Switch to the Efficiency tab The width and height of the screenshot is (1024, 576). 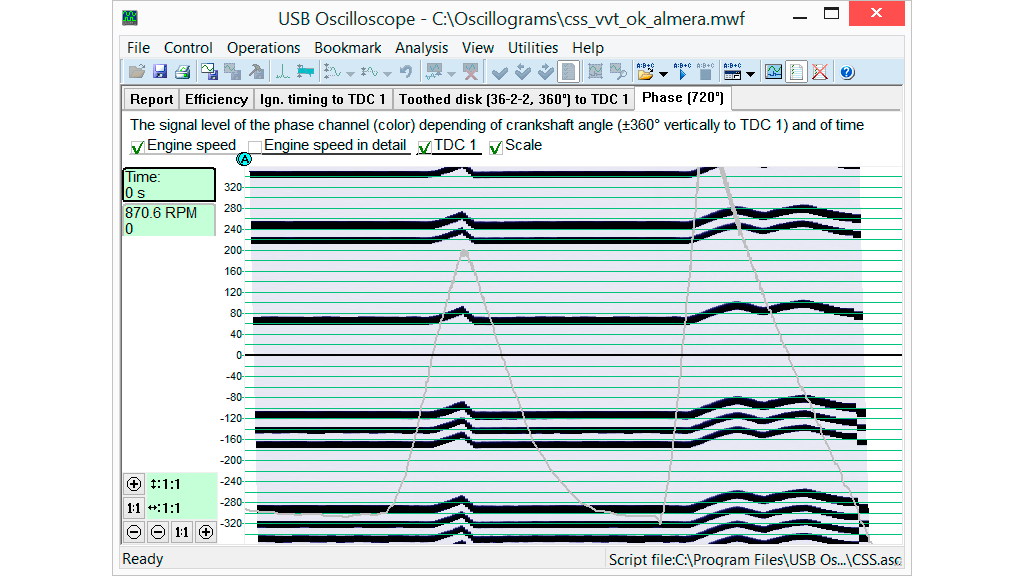pyautogui.click(x=216, y=99)
